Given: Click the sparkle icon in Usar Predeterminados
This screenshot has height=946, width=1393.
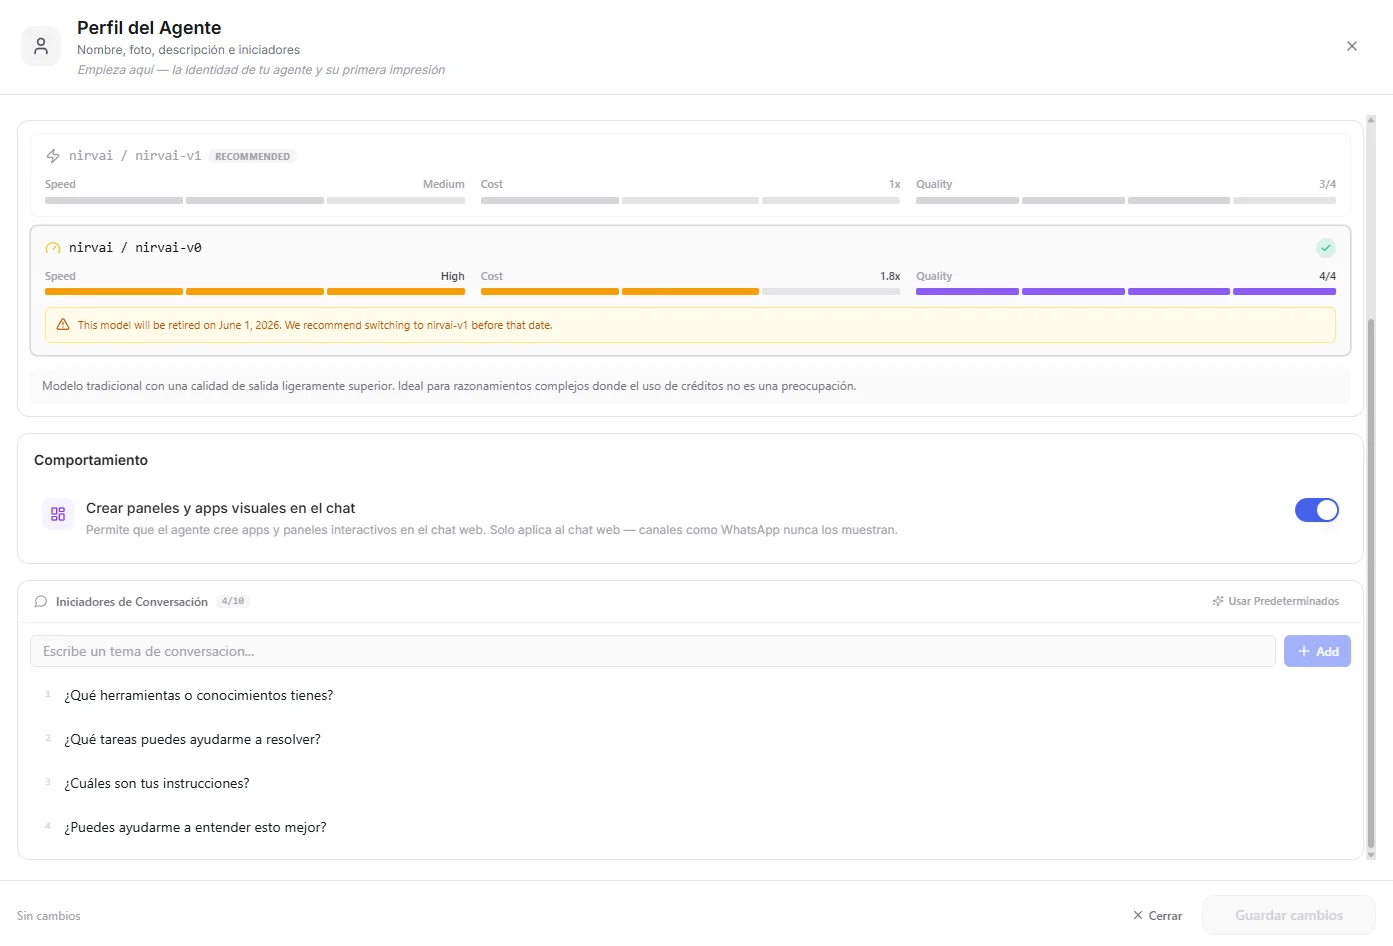Looking at the screenshot, I should tap(1218, 601).
